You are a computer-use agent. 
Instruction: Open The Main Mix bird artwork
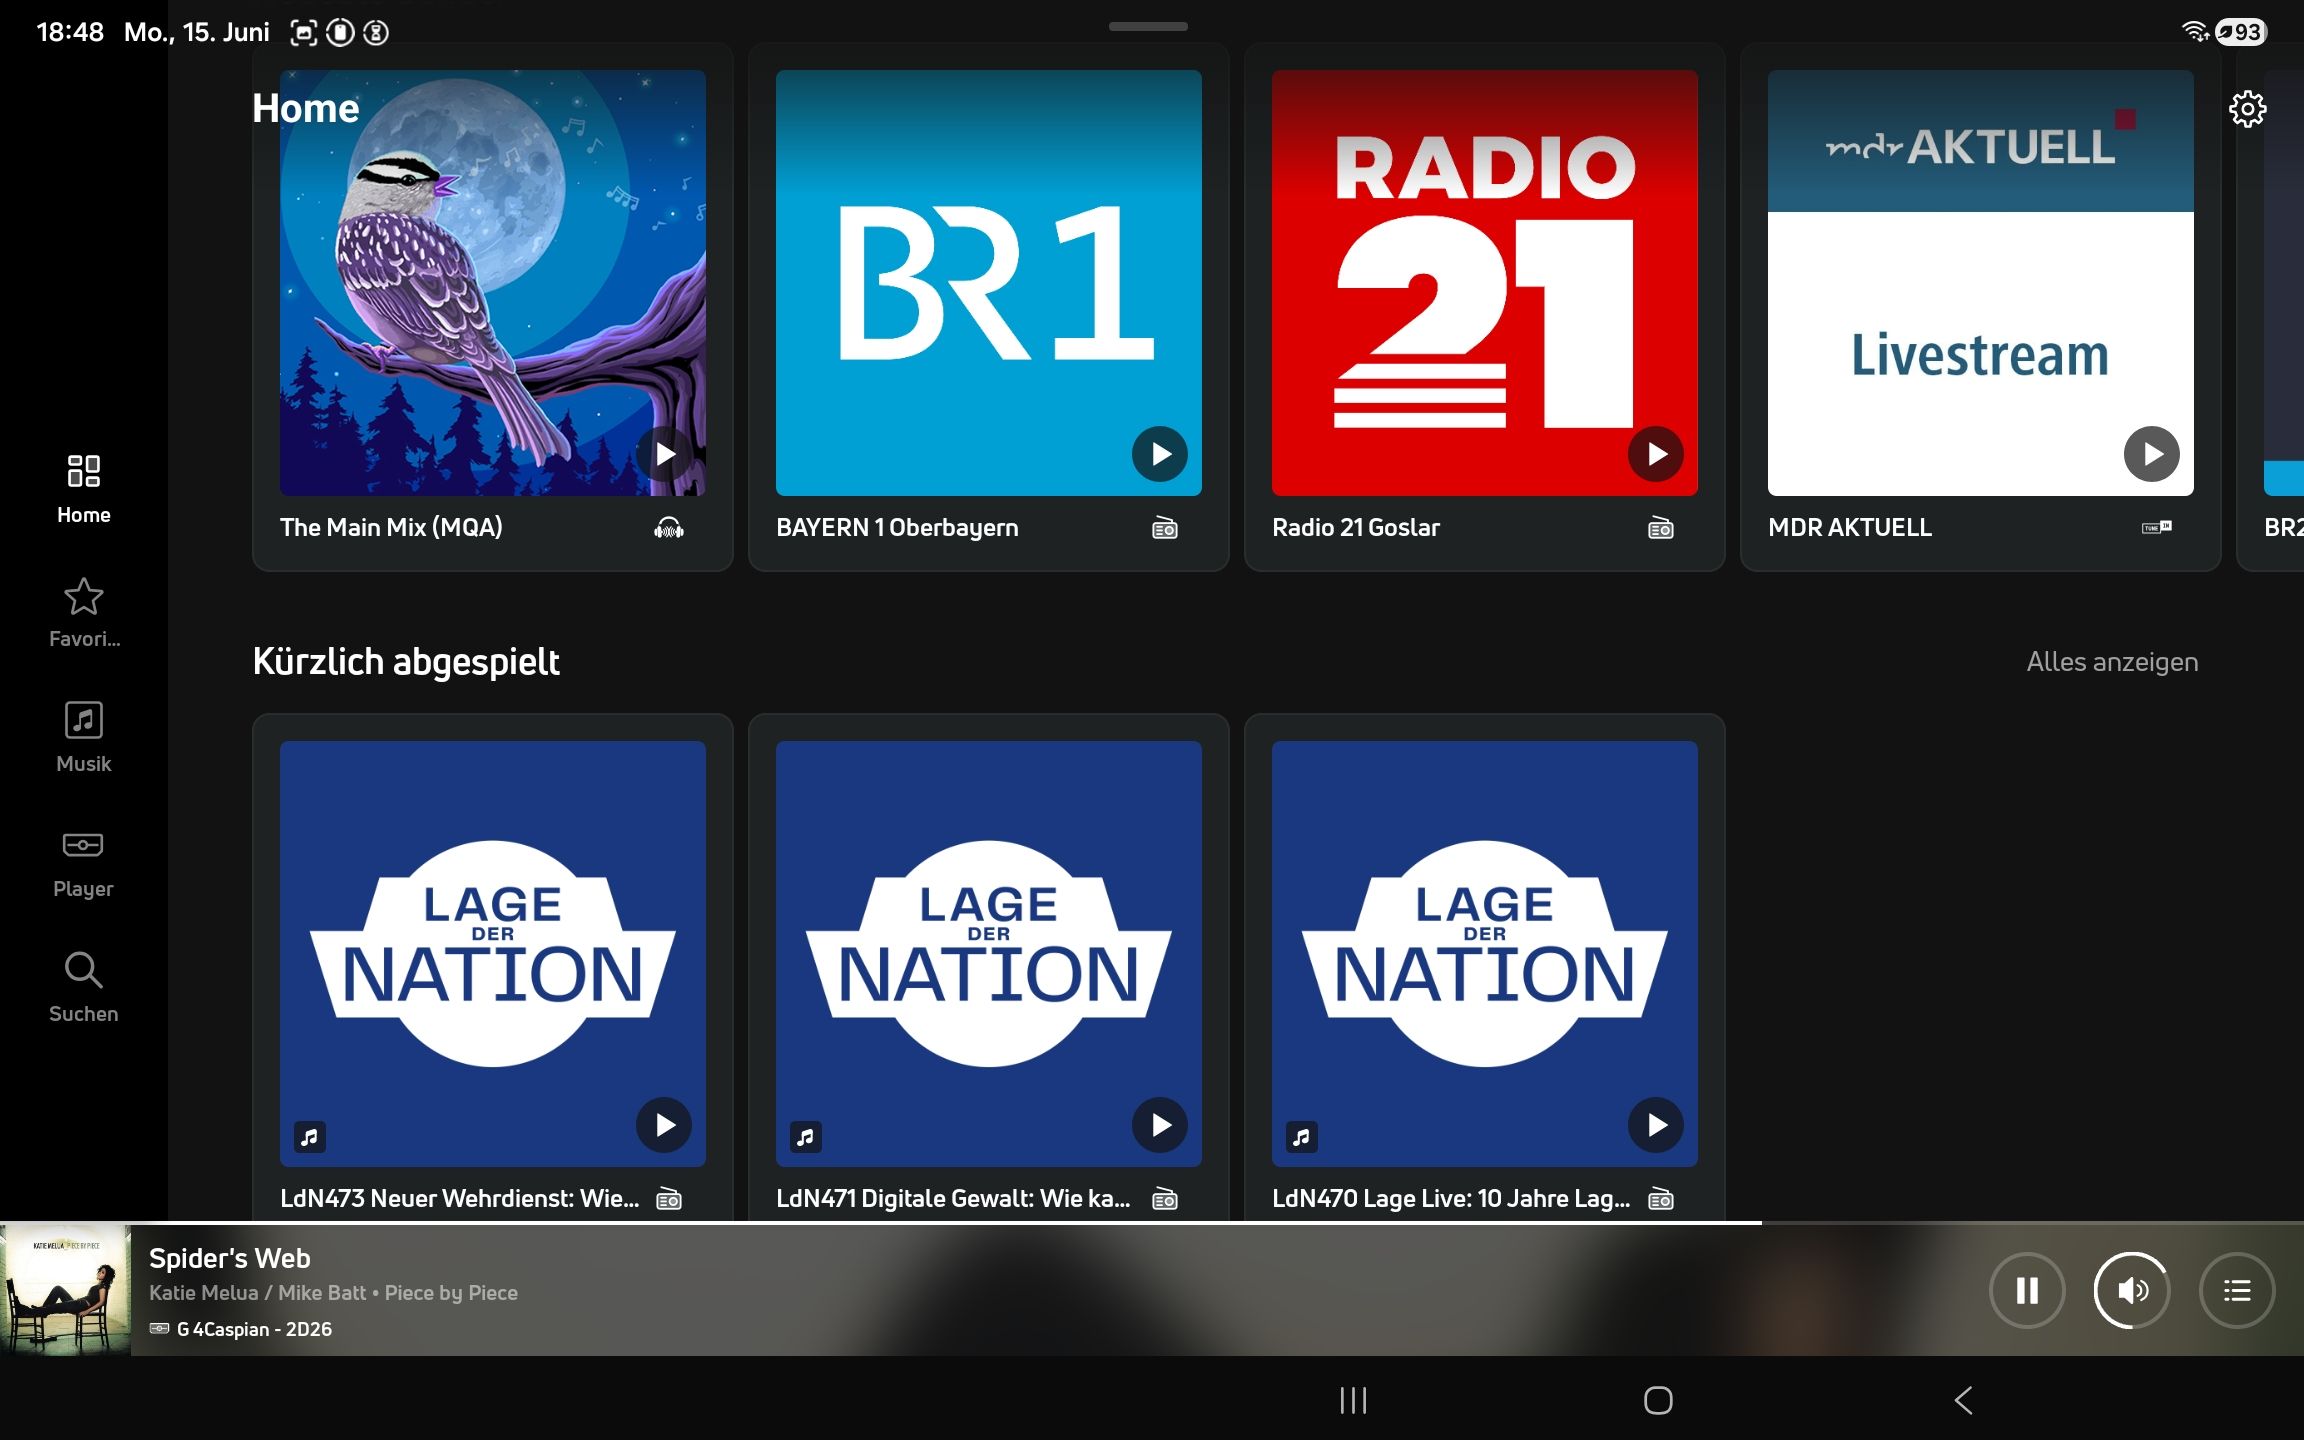(x=493, y=283)
